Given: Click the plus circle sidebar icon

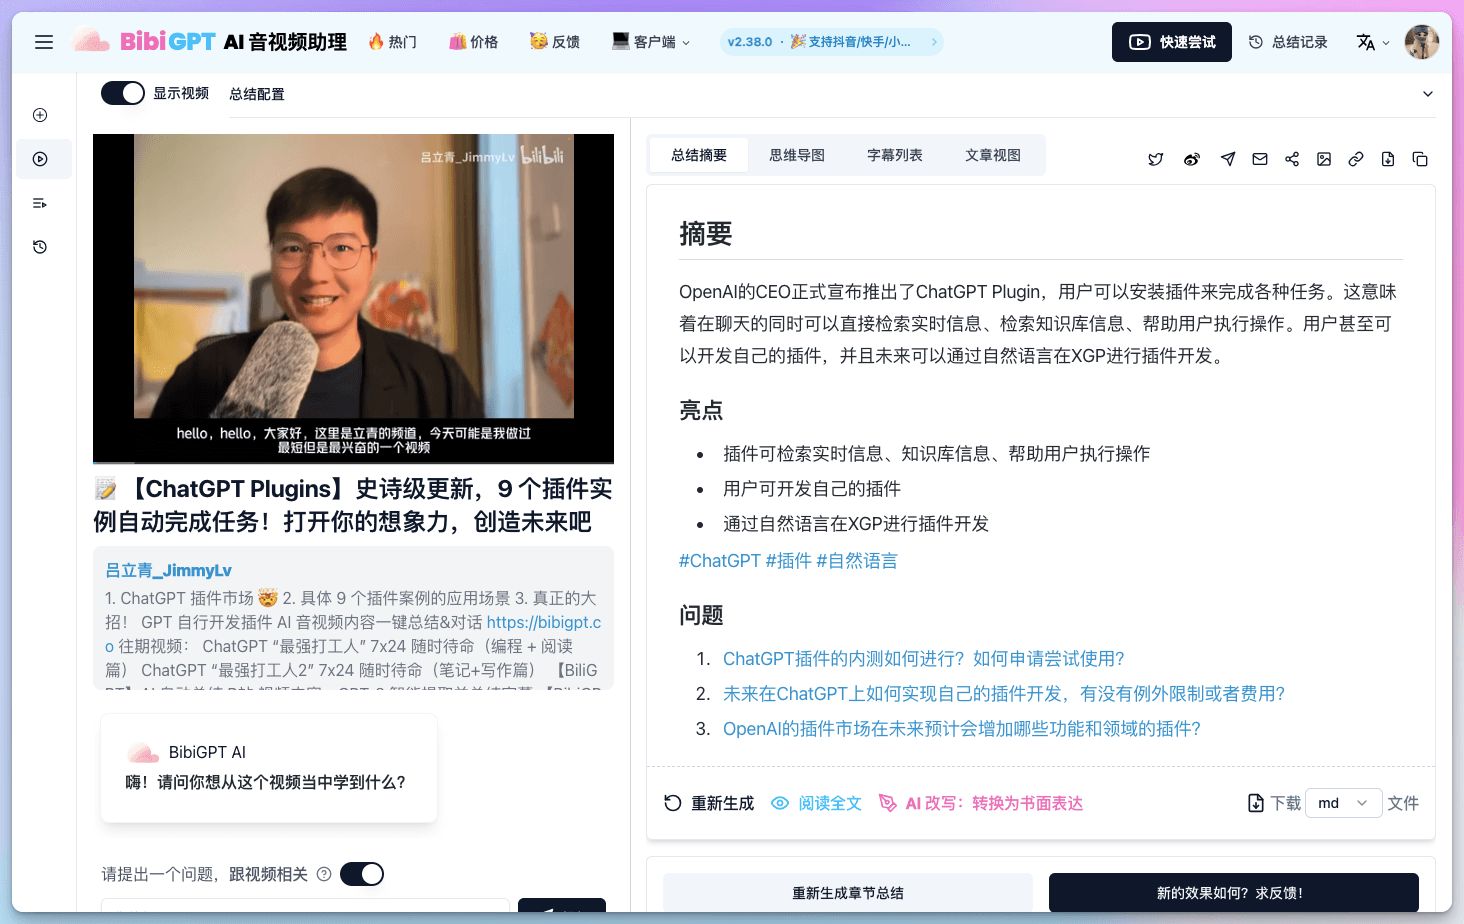Looking at the screenshot, I should tap(40, 115).
